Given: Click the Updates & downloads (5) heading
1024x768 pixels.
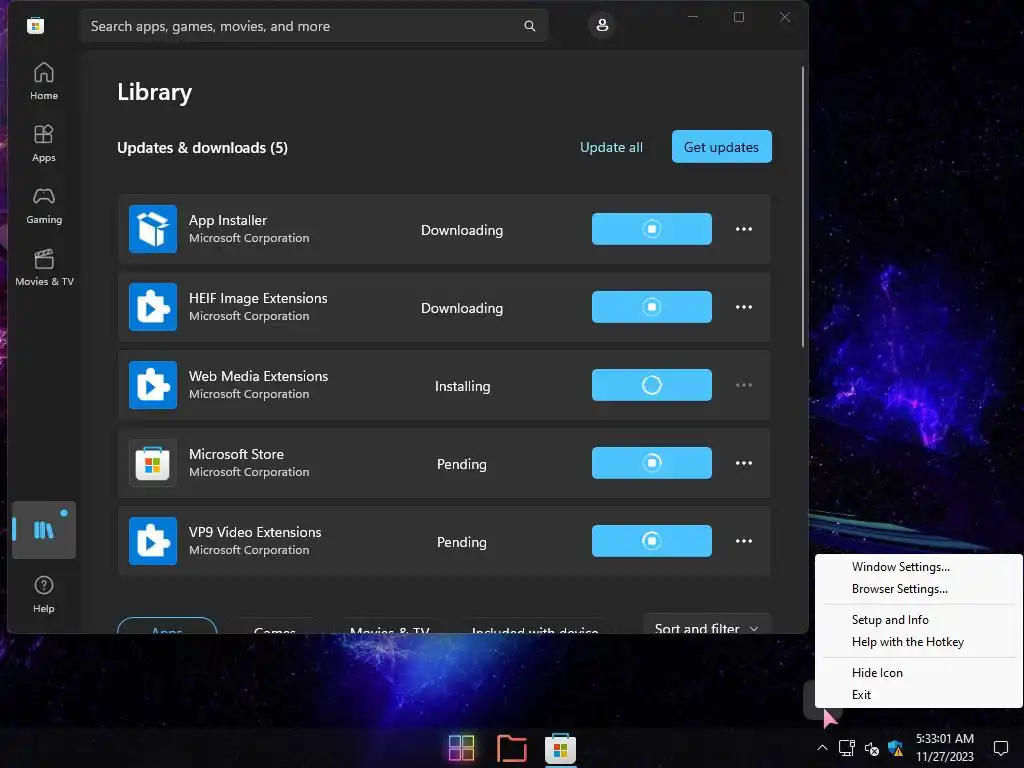Looking at the screenshot, I should pos(202,148).
